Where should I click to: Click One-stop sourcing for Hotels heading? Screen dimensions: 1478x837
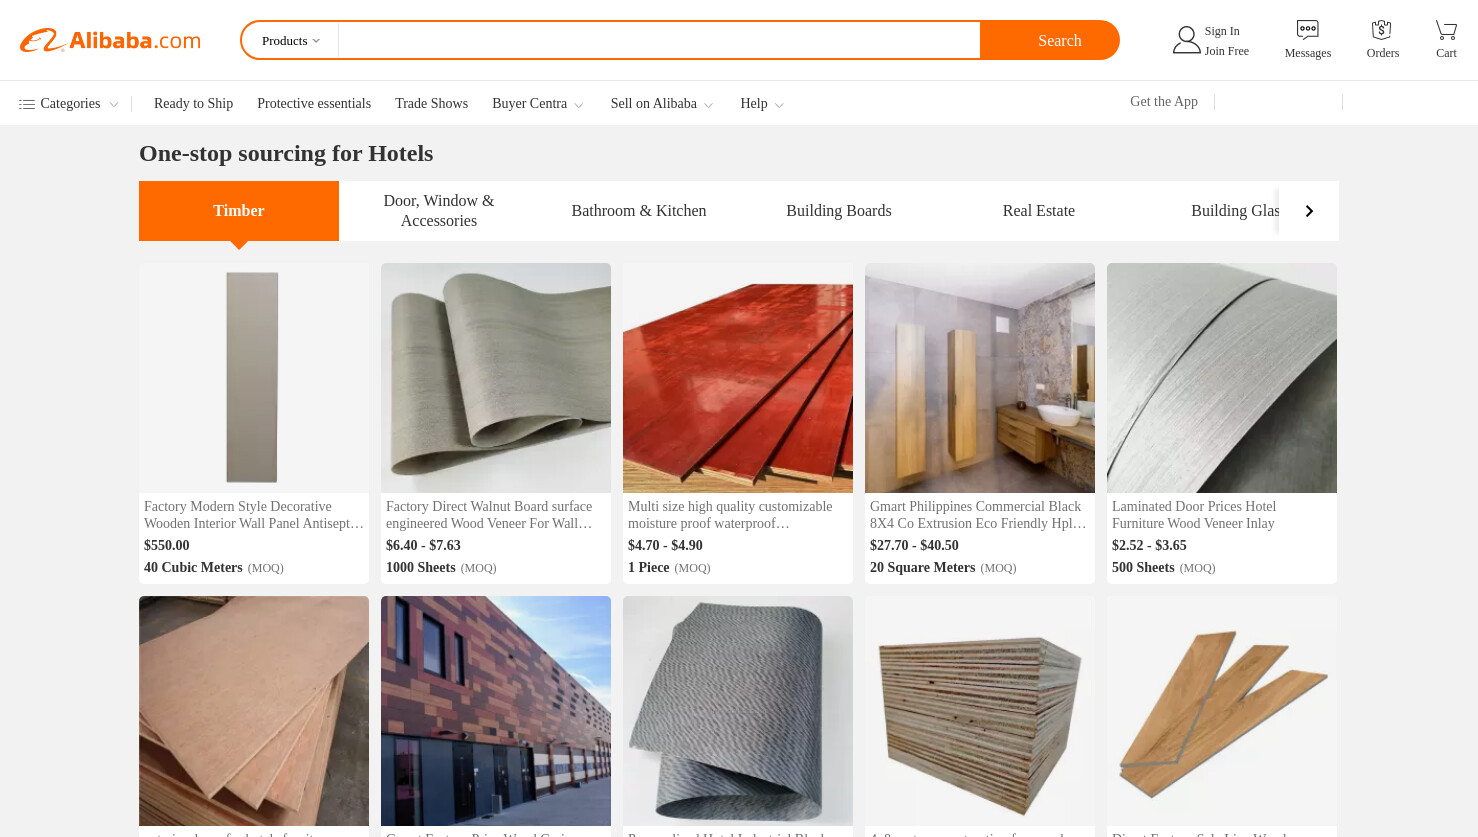(x=286, y=154)
